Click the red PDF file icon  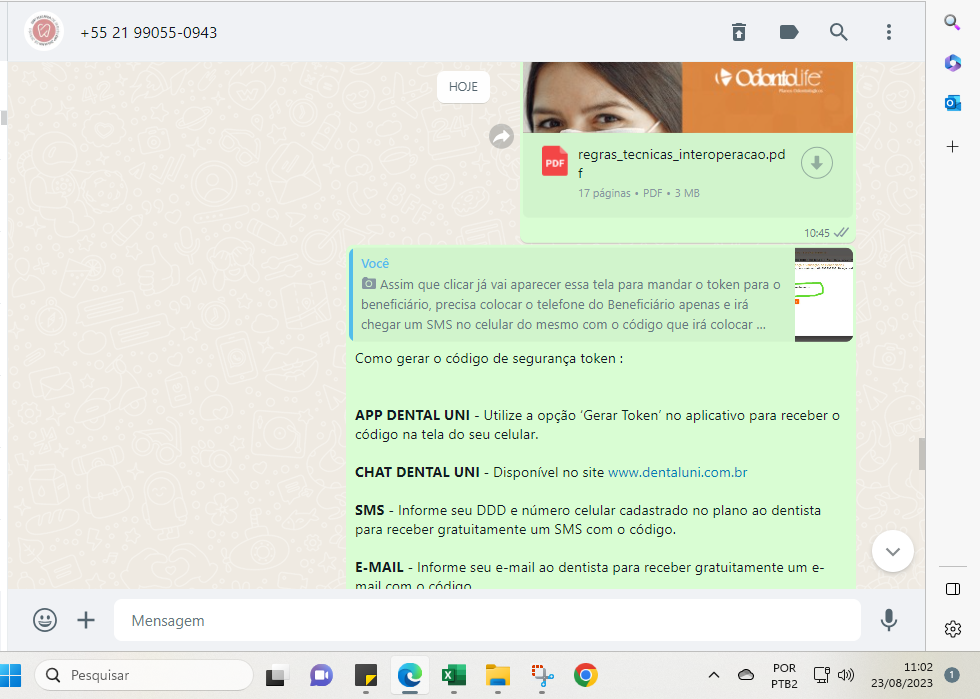554,161
